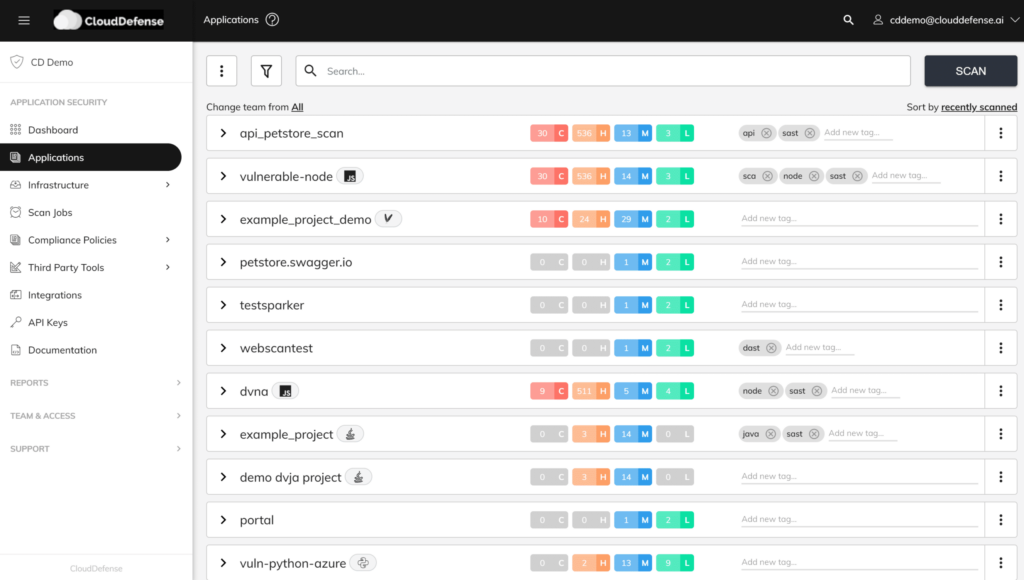Open the hamburger menu
Image resolution: width=1024 pixels, height=580 pixels.
[24, 20]
